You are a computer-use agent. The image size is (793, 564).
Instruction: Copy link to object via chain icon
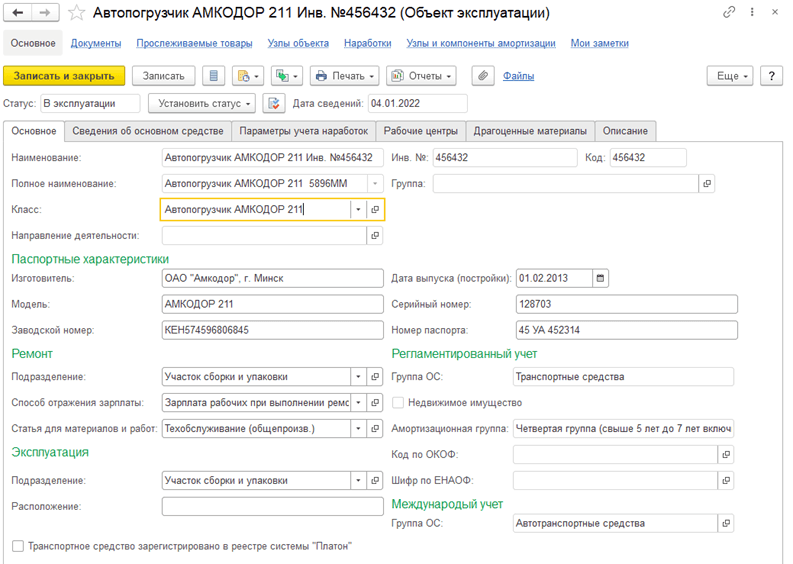[729, 12]
